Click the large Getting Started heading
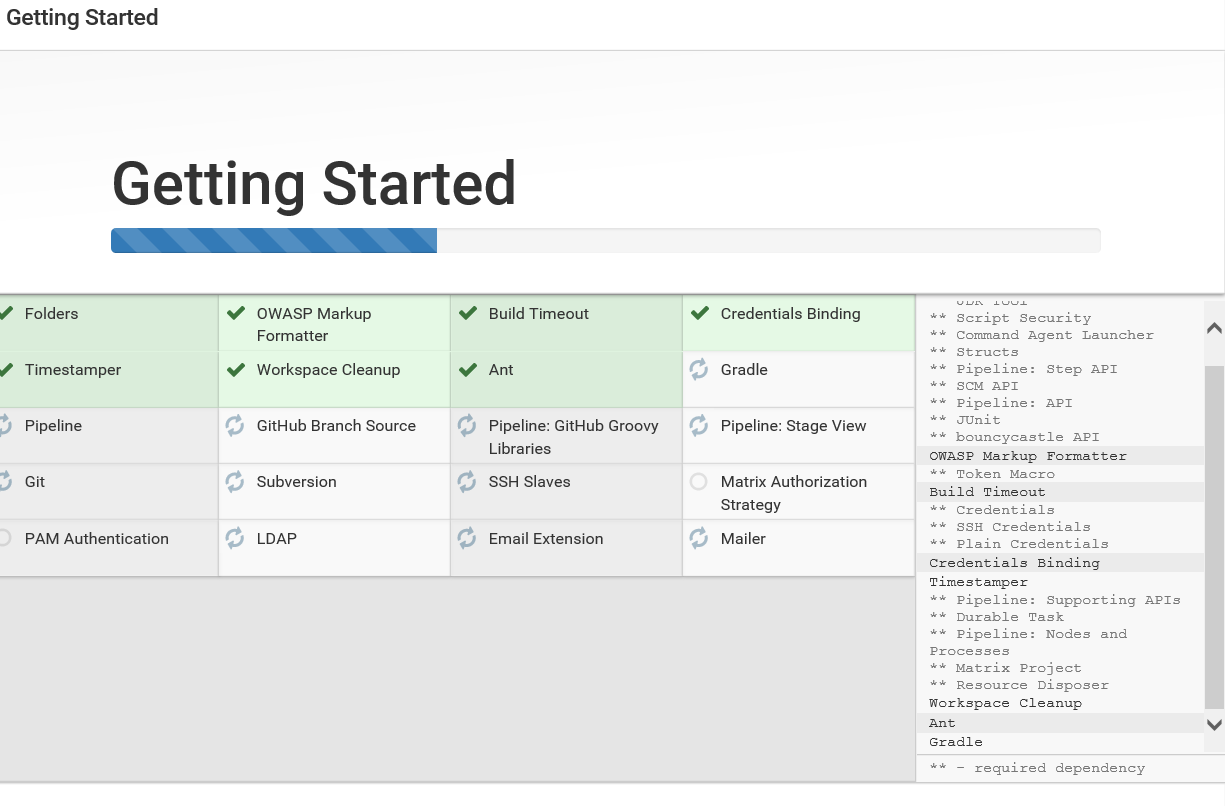1225x806 pixels. click(x=314, y=184)
